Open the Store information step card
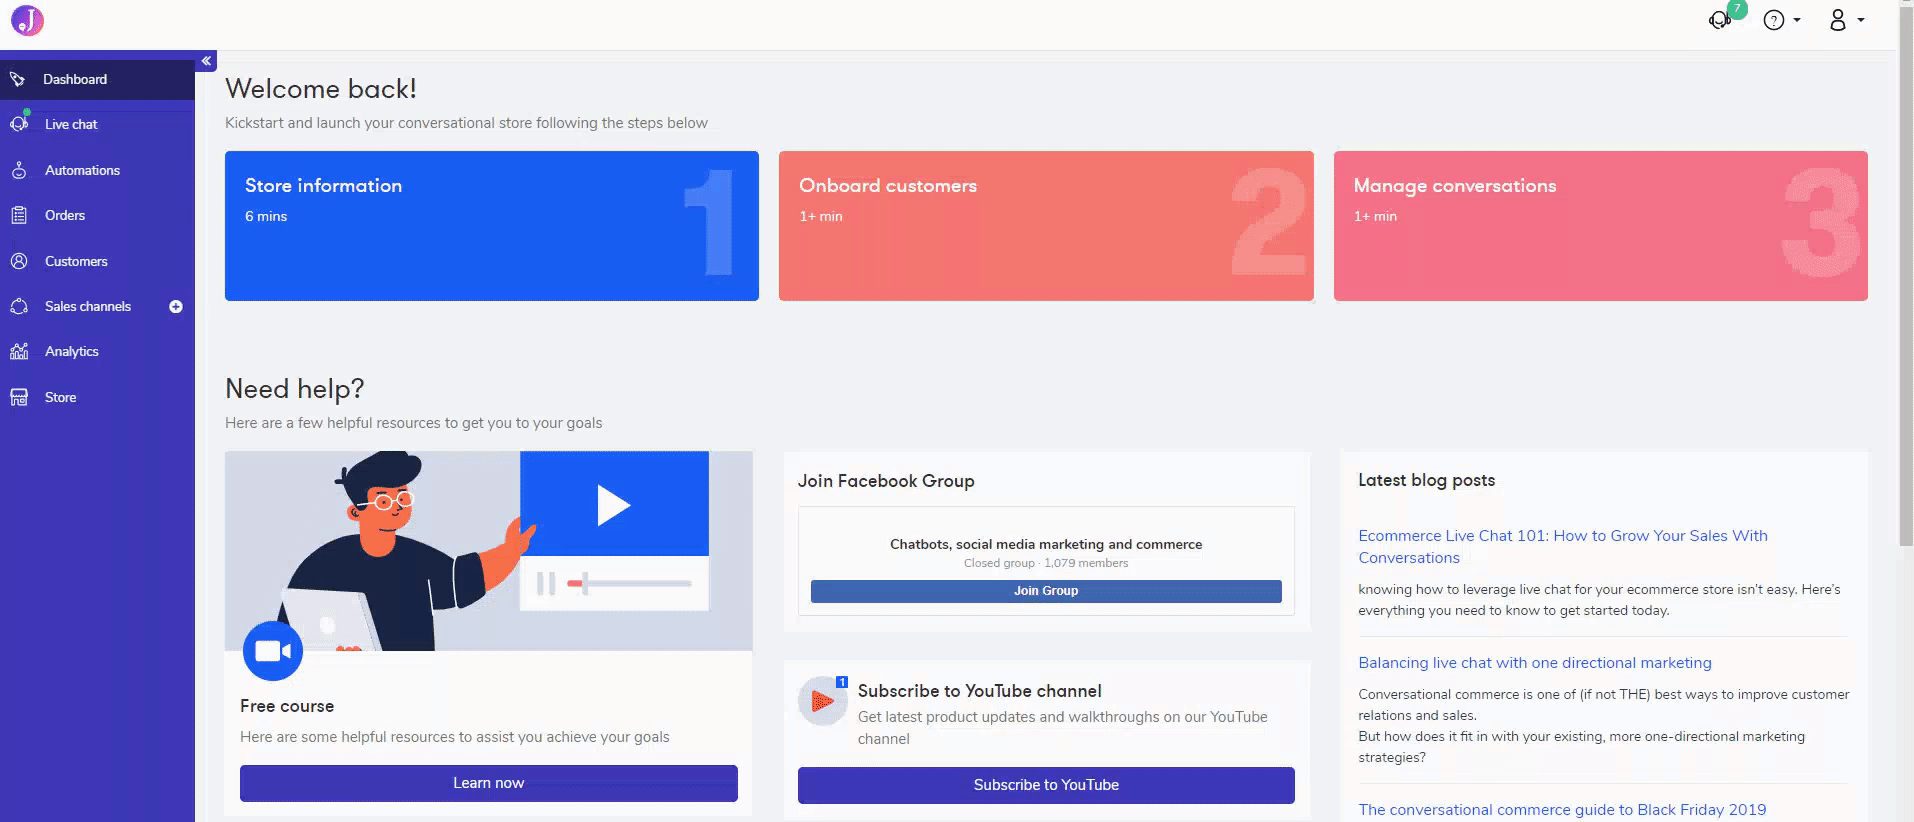1914x822 pixels. click(492, 226)
